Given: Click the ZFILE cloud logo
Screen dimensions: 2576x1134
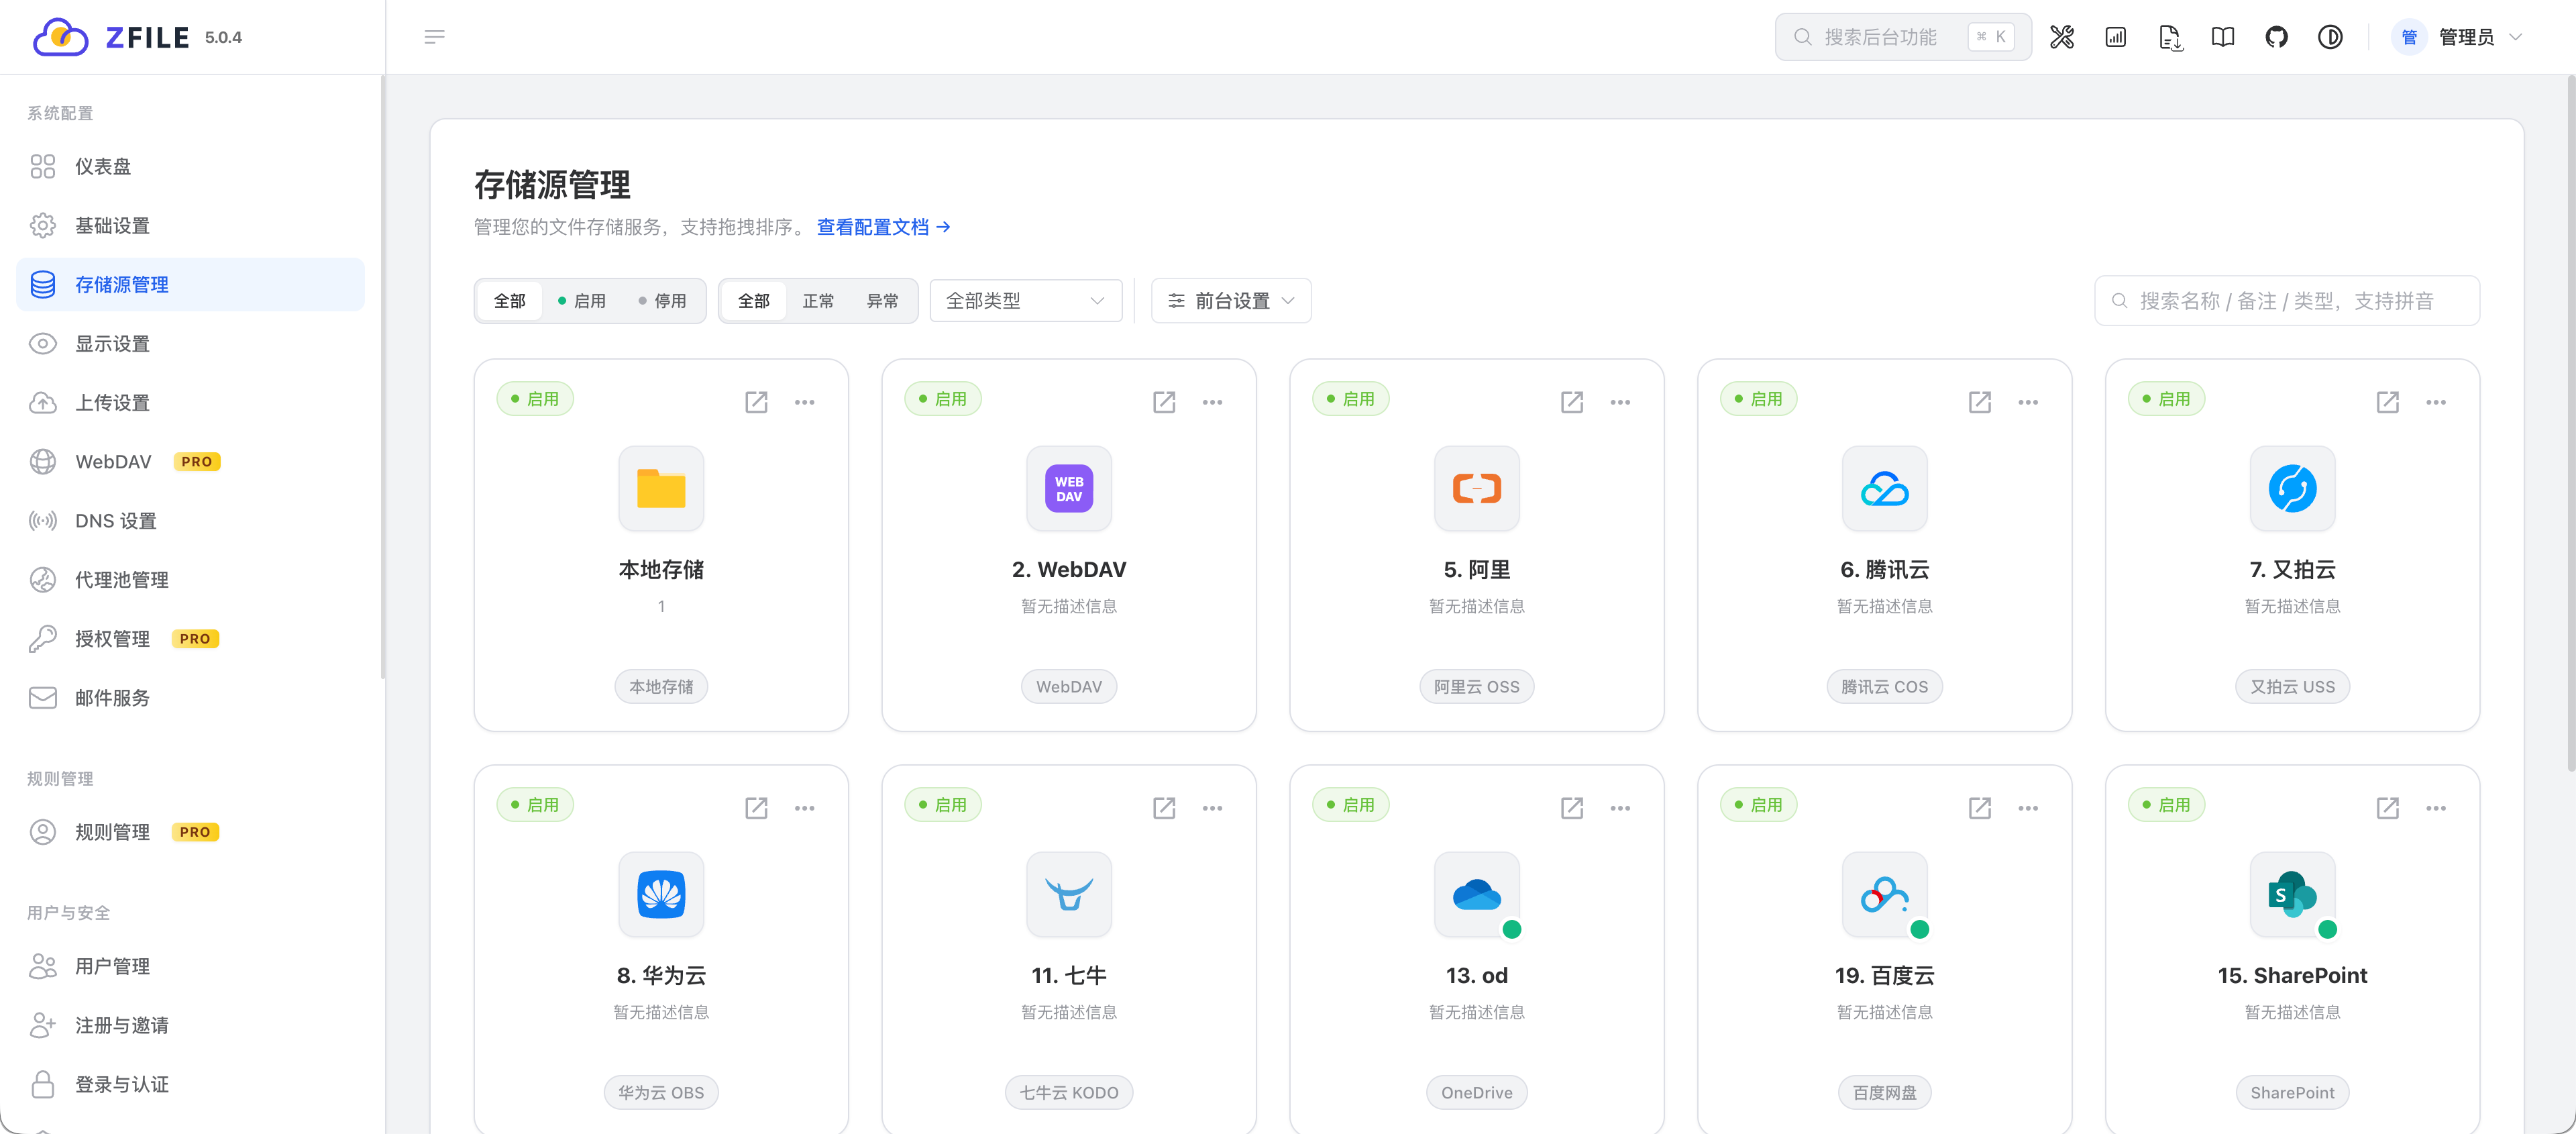Looking at the screenshot, I should (x=61, y=37).
